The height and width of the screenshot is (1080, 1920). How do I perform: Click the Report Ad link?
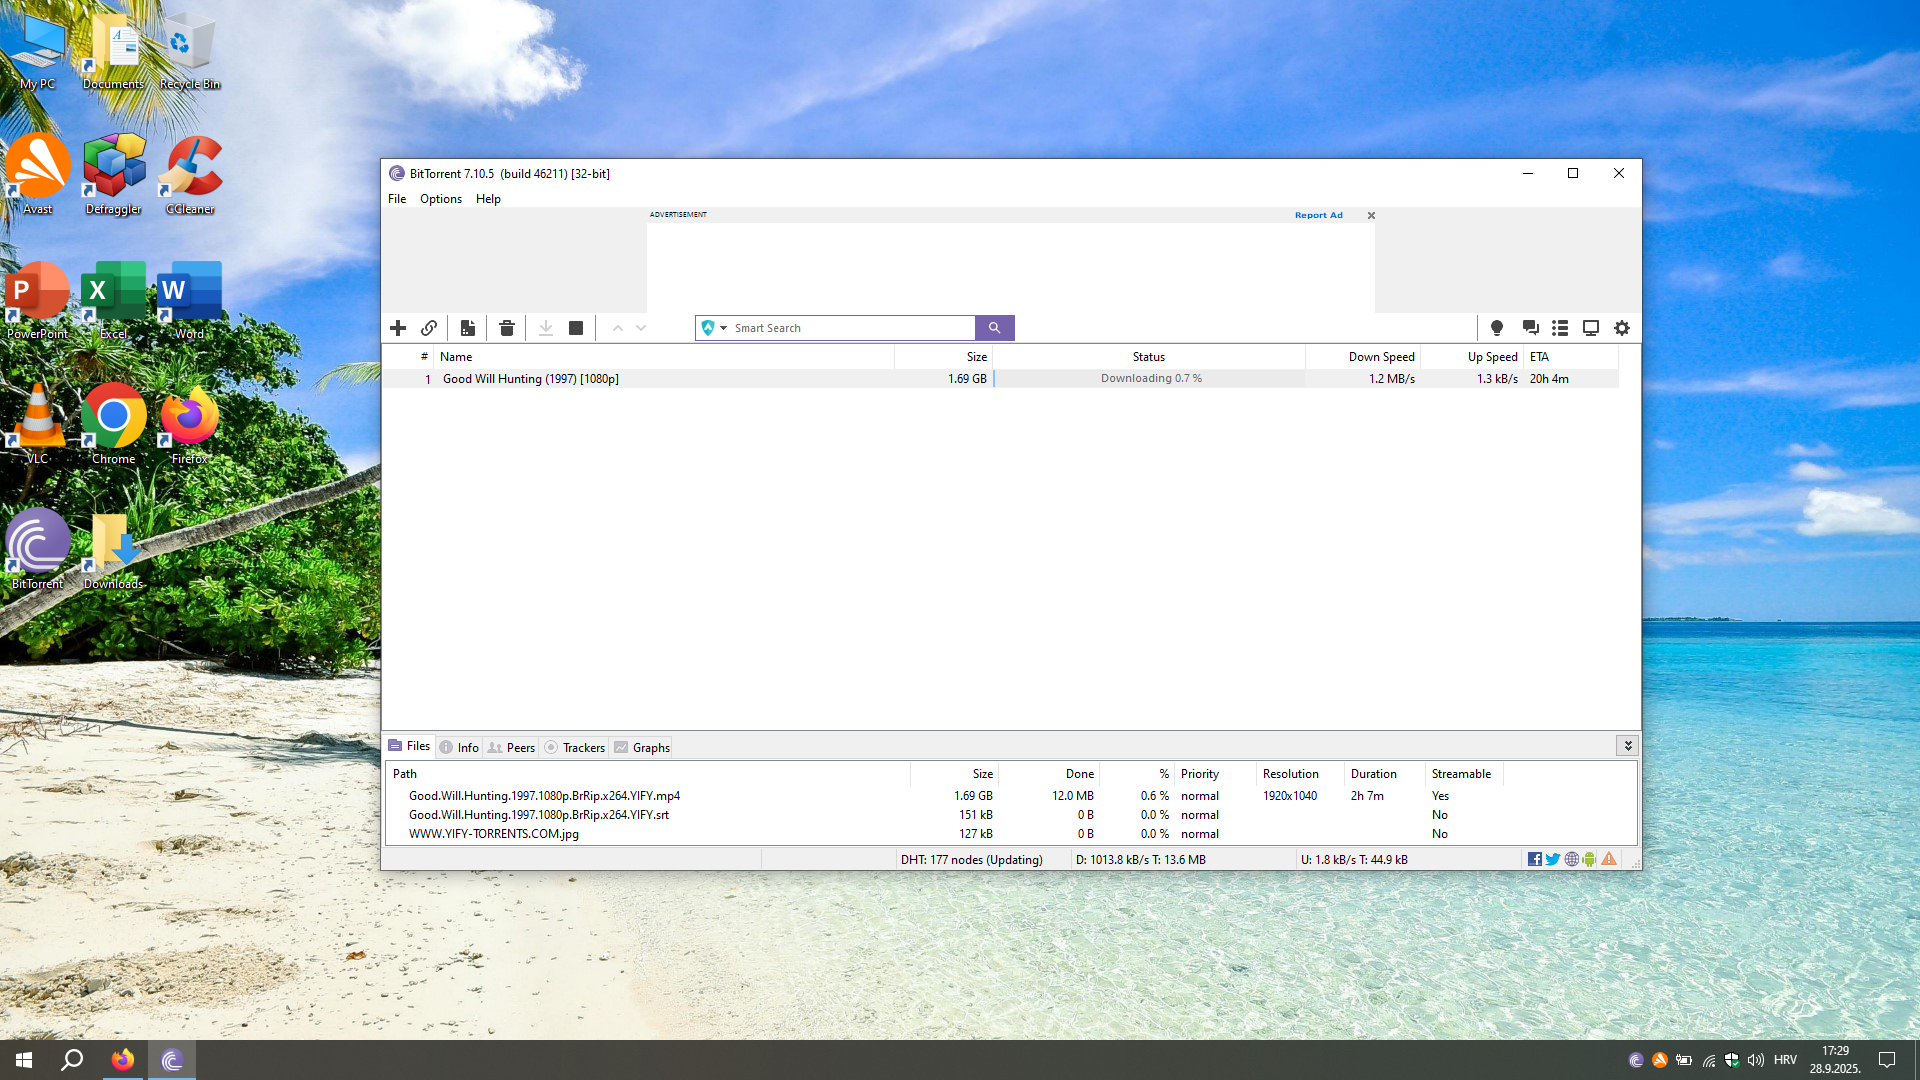click(1319, 215)
